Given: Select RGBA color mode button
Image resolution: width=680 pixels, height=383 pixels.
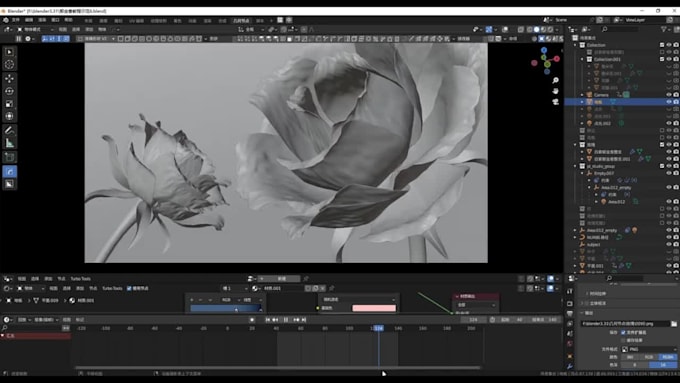Looking at the screenshot, I should (x=667, y=357).
